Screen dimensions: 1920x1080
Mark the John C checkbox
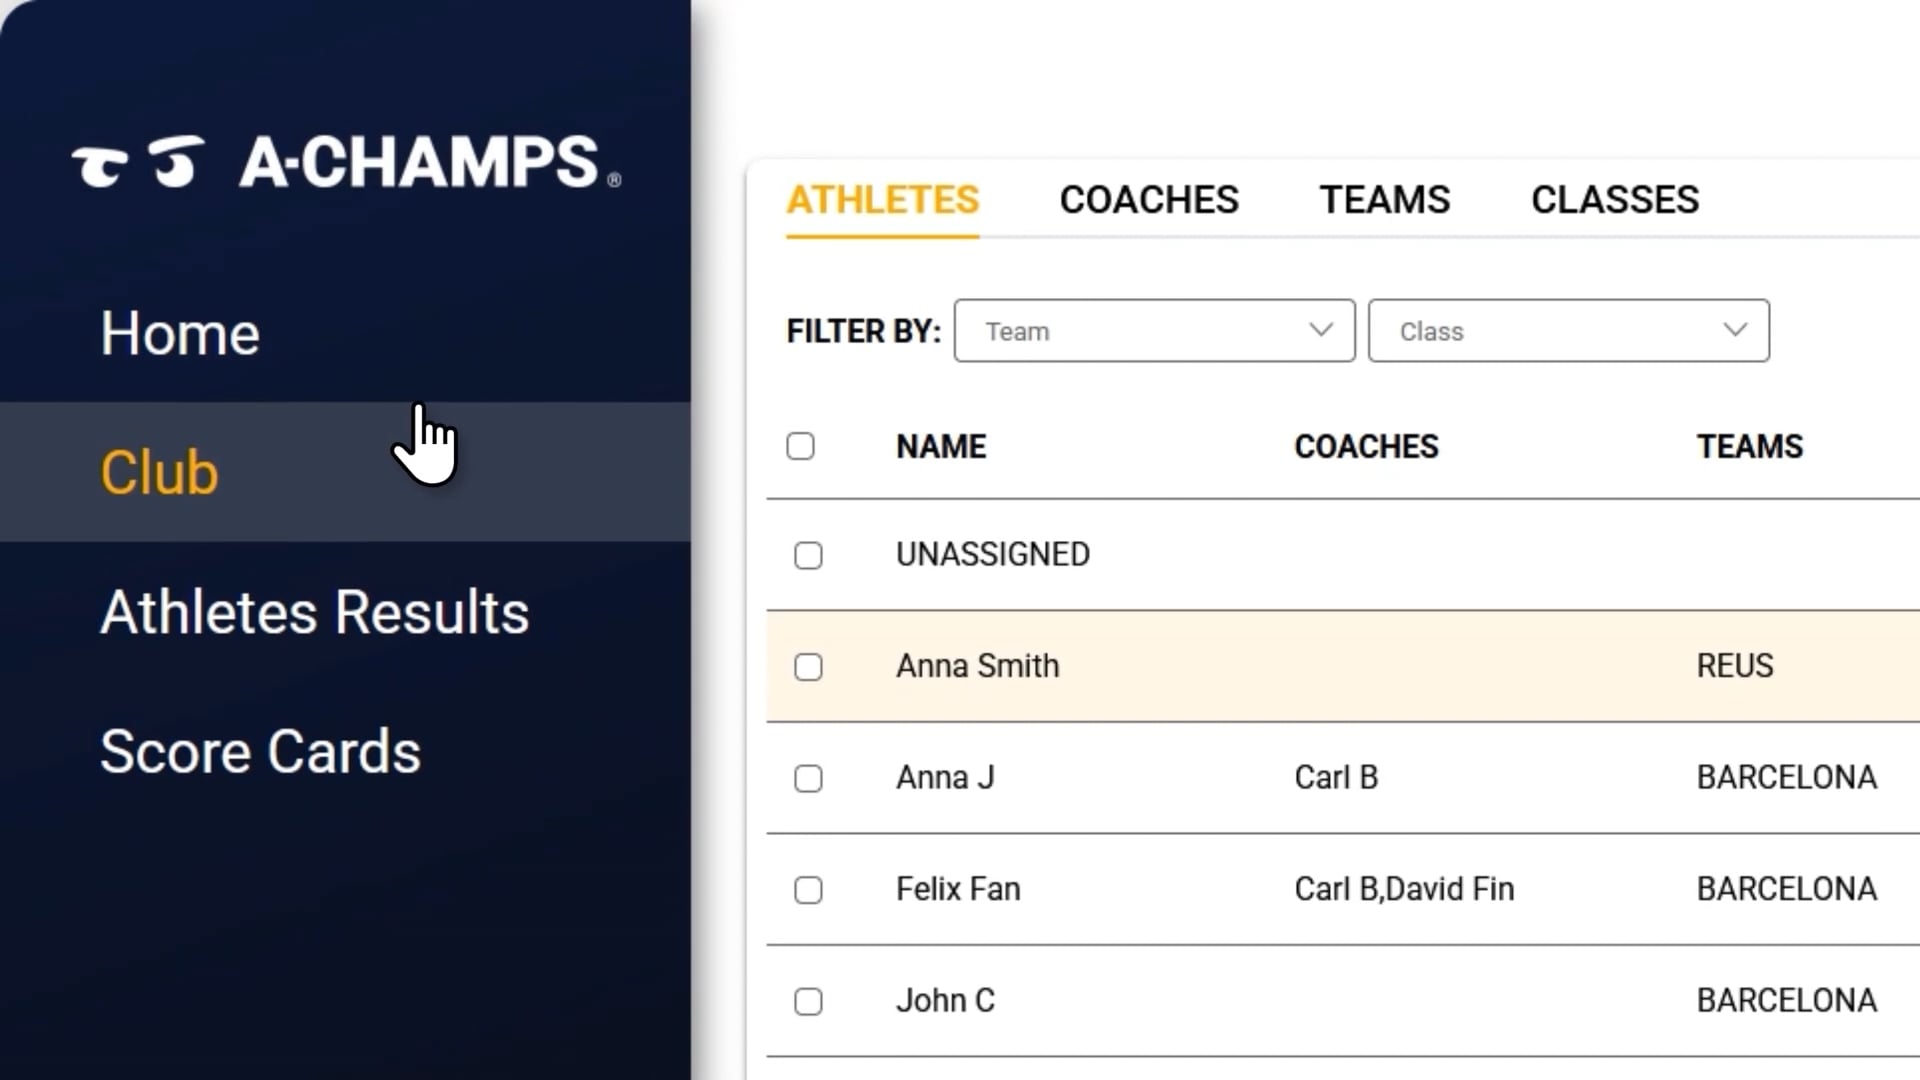(x=808, y=1001)
